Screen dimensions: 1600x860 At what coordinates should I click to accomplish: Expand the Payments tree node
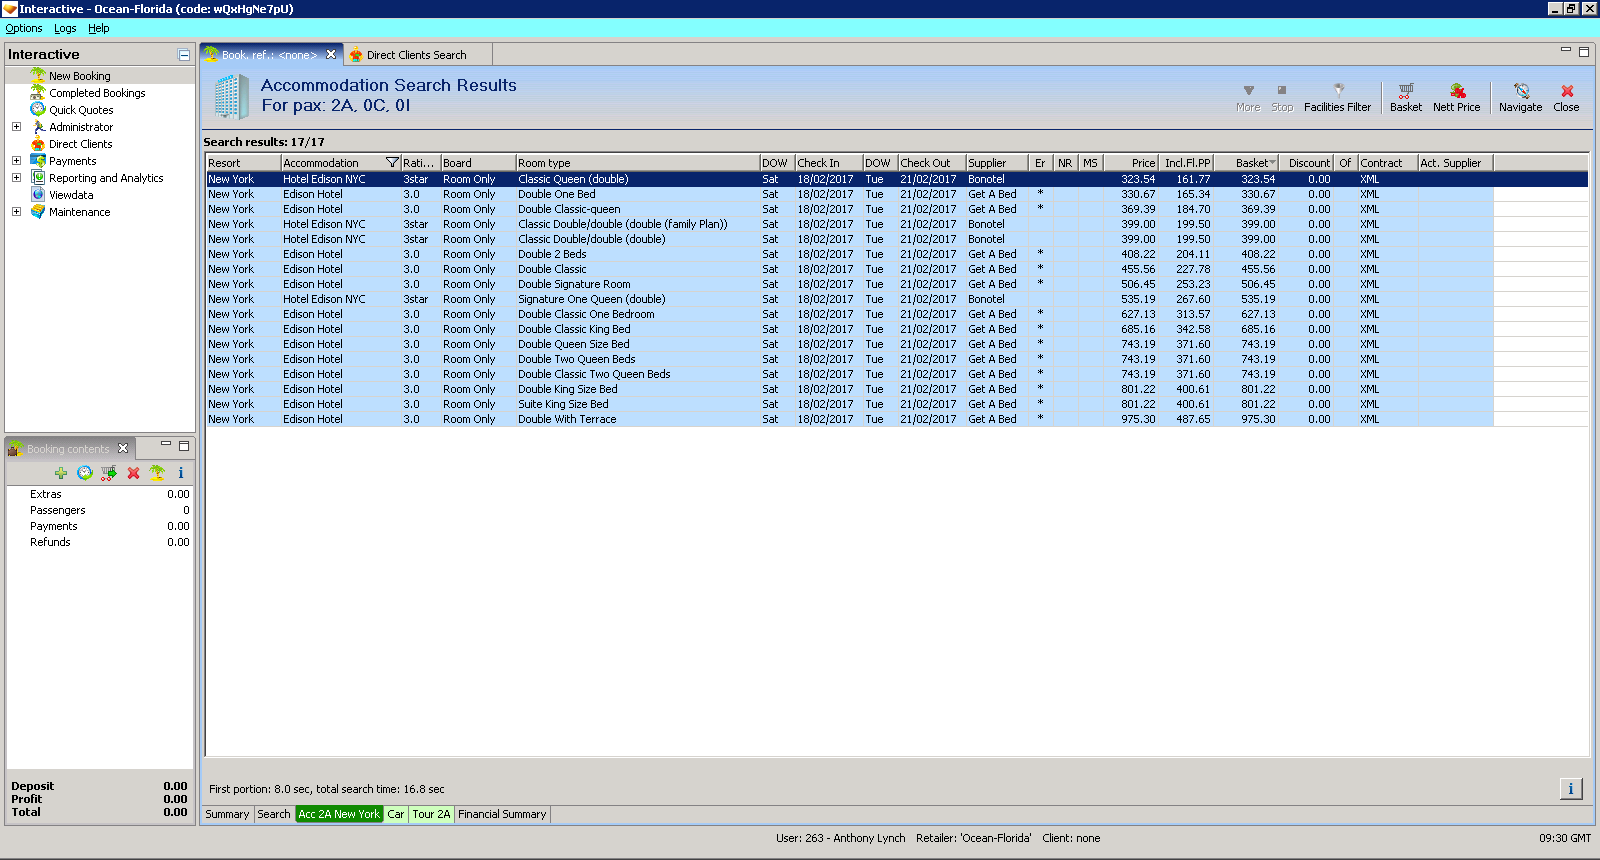pyautogui.click(x=16, y=161)
